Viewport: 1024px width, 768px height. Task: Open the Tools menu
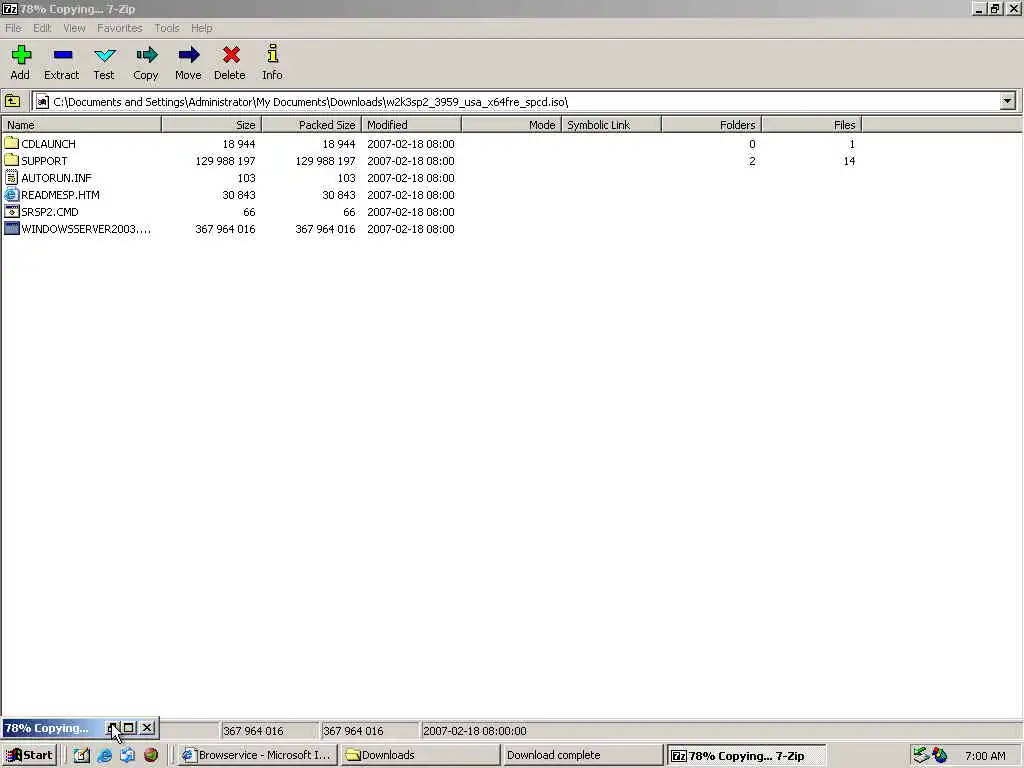click(167, 28)
